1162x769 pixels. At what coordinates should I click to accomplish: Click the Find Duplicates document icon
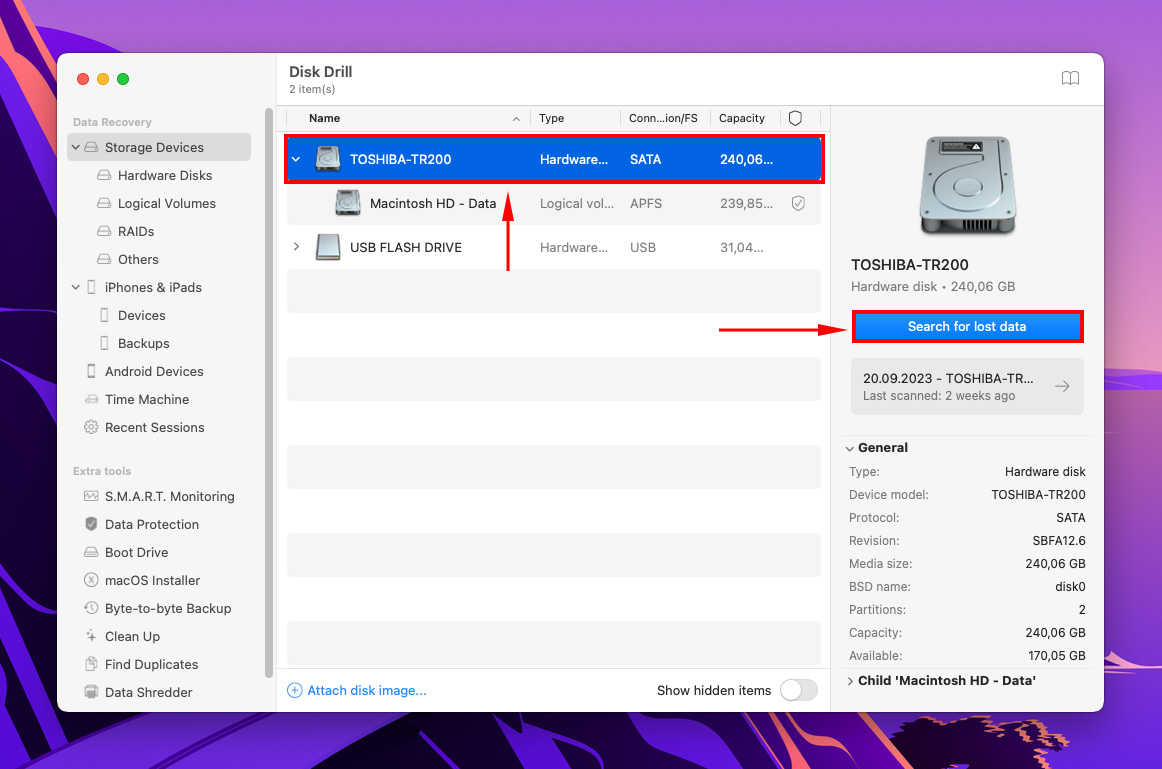91,665
